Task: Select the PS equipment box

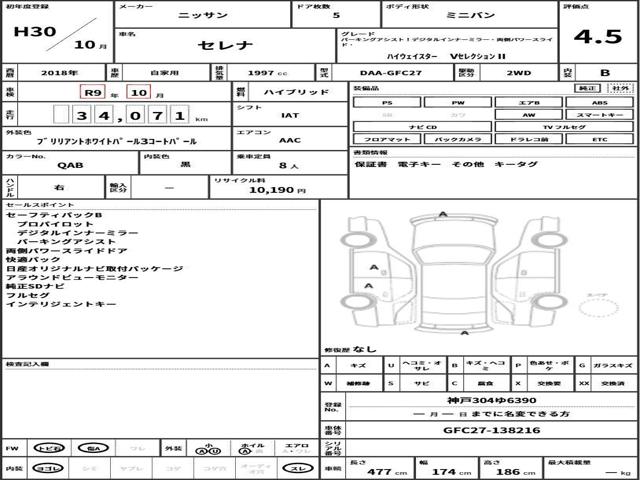Action: (x=387, y=102)
